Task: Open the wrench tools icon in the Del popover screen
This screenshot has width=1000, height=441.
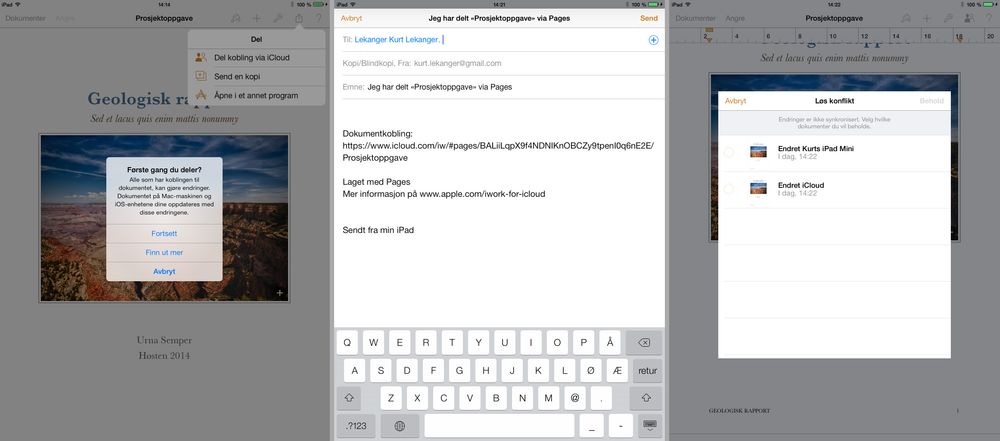Action: pyautogui.click(x=278, y=19)
